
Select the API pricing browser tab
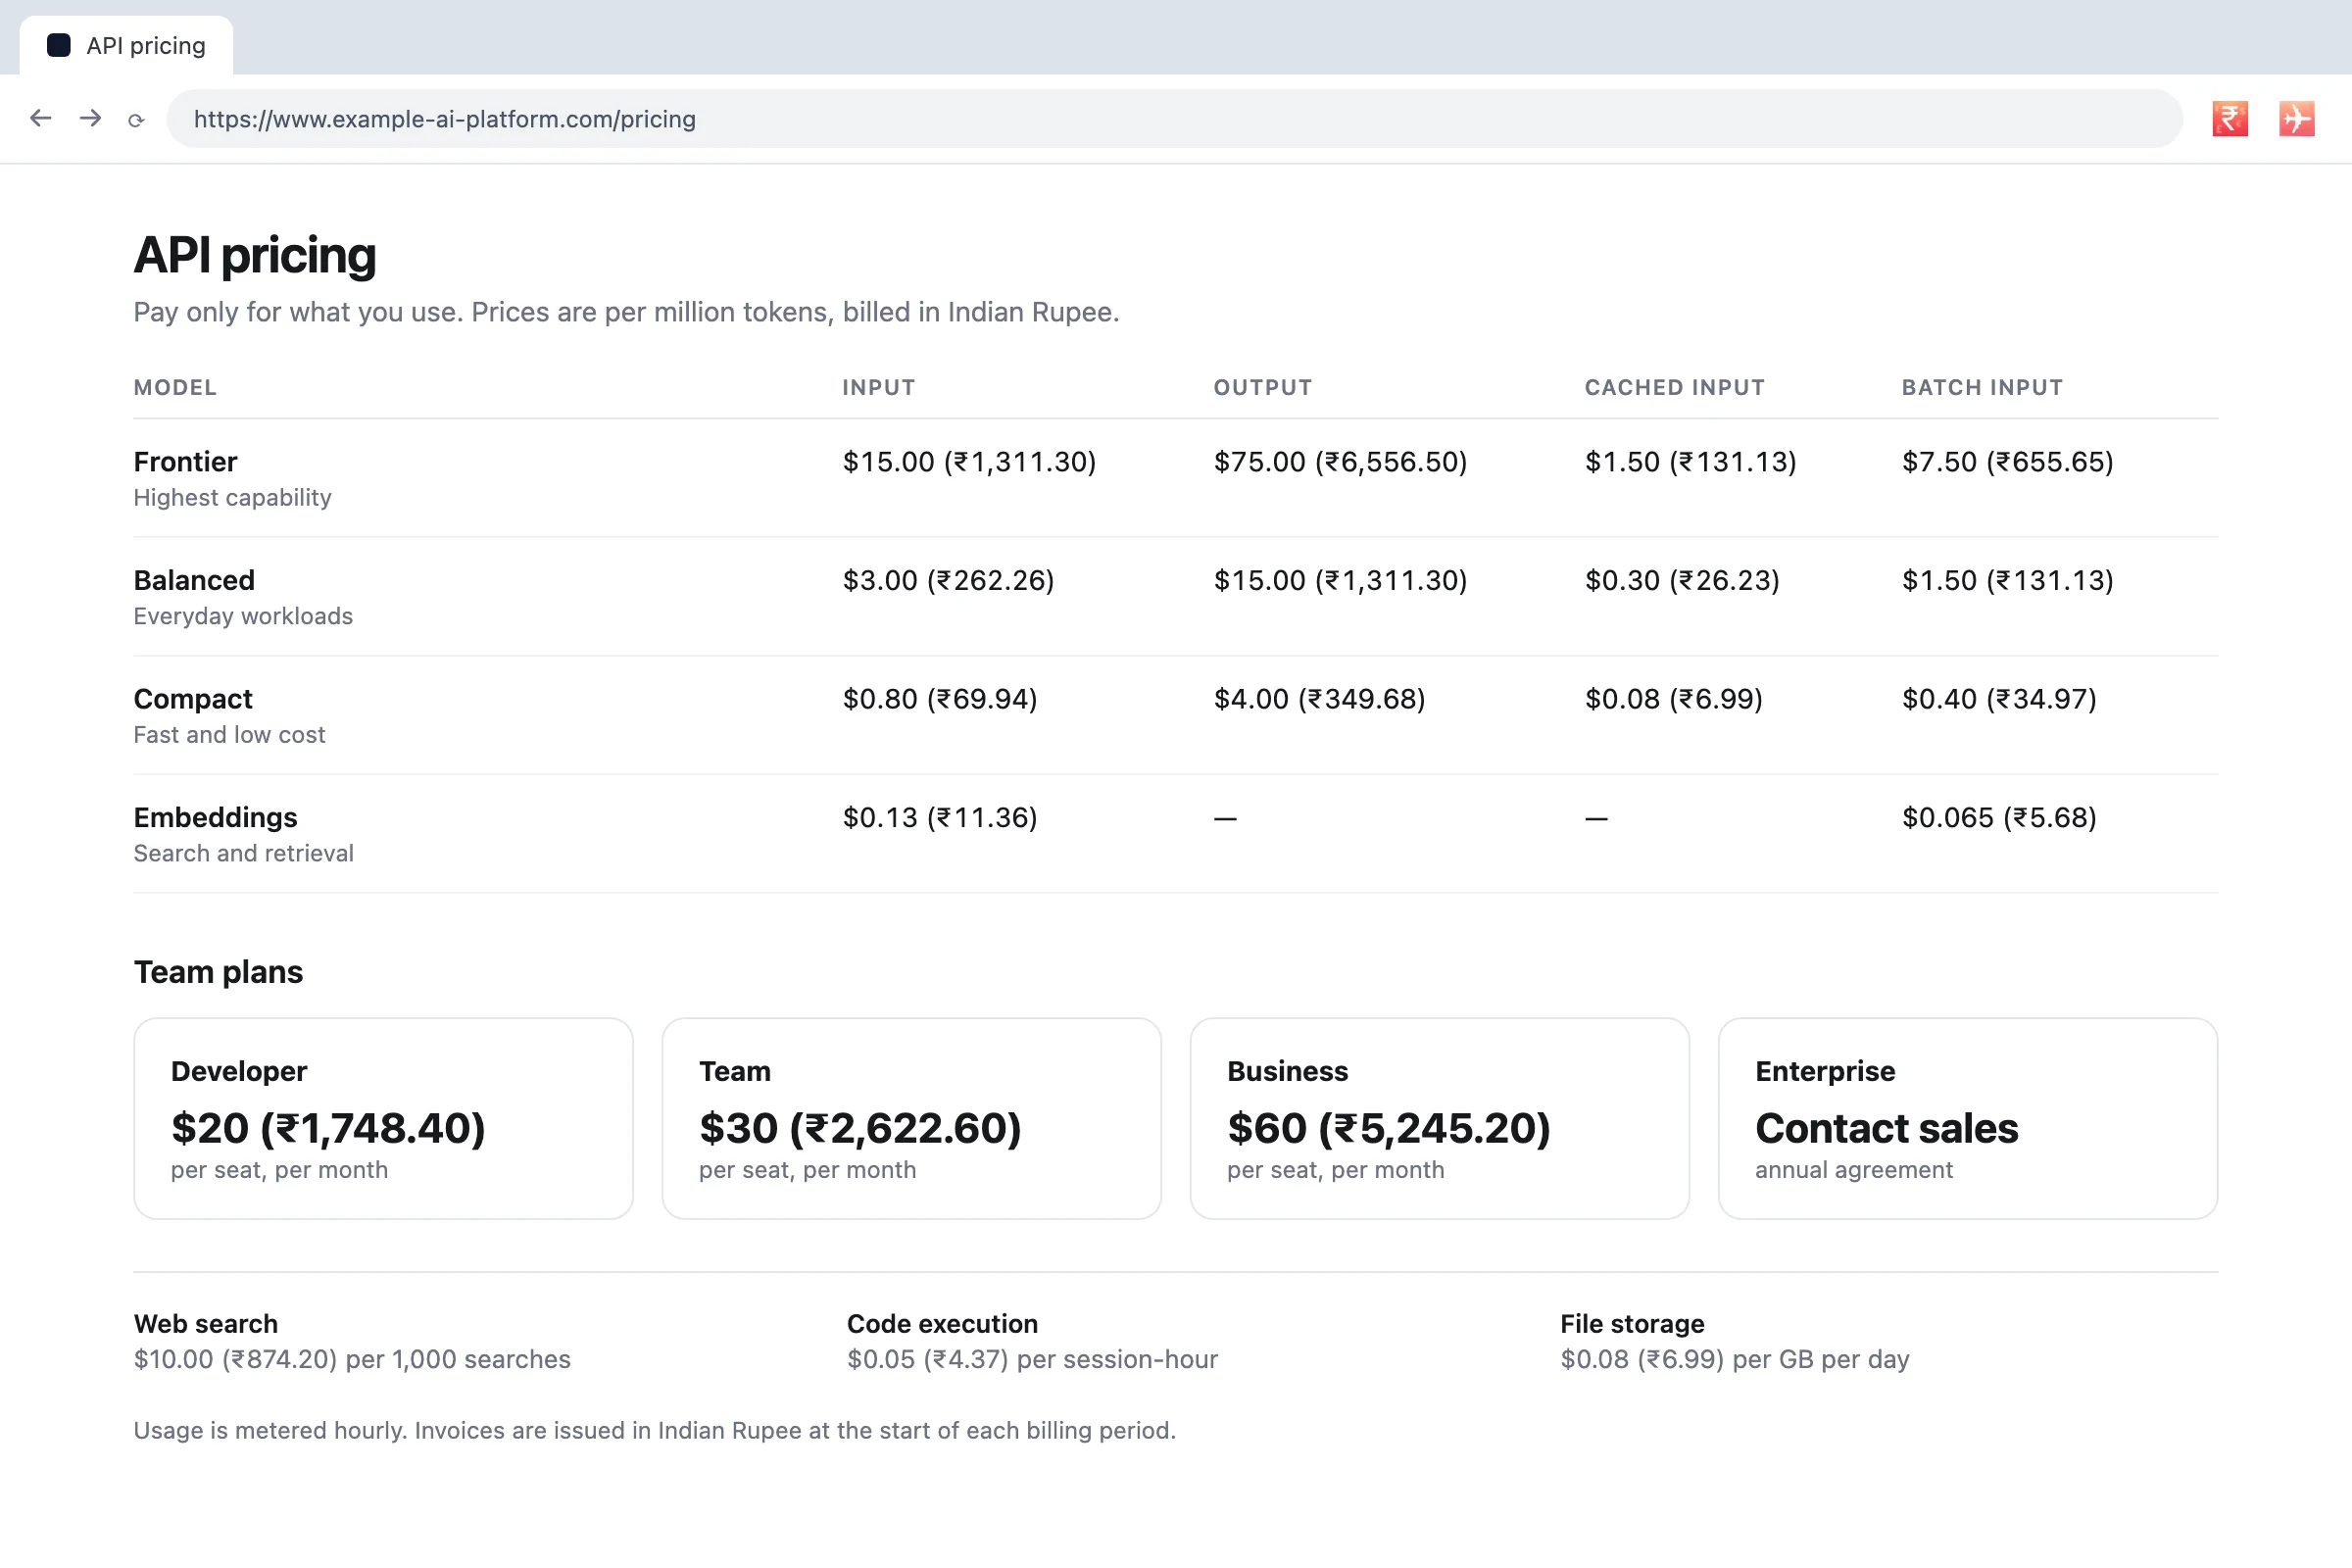point(126,45)
